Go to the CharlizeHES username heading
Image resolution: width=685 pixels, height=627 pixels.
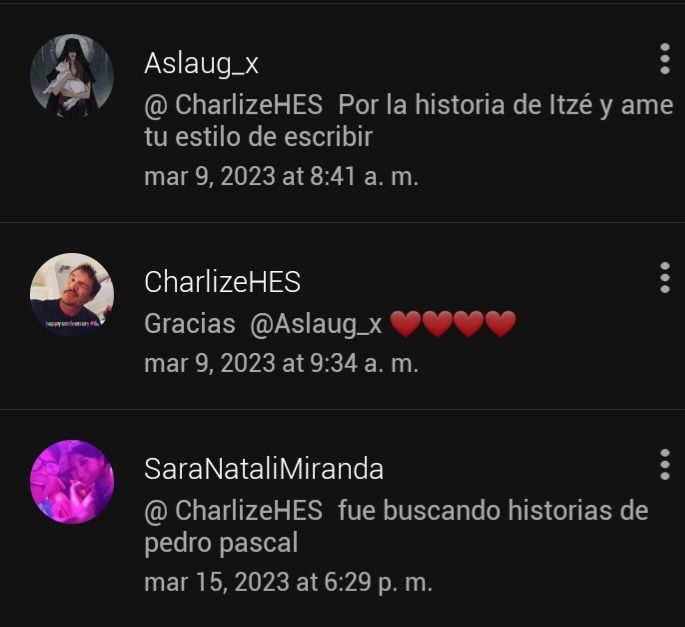point(222,282)
